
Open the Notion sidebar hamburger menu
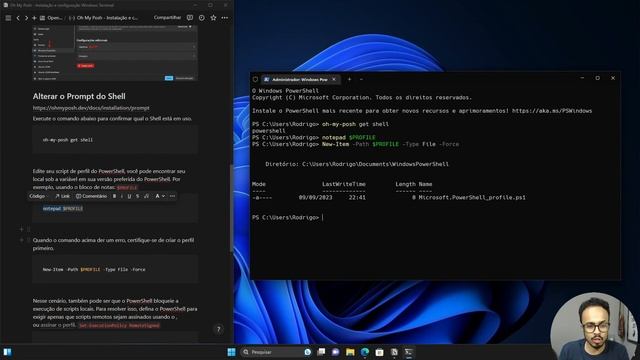click(8, 18)
